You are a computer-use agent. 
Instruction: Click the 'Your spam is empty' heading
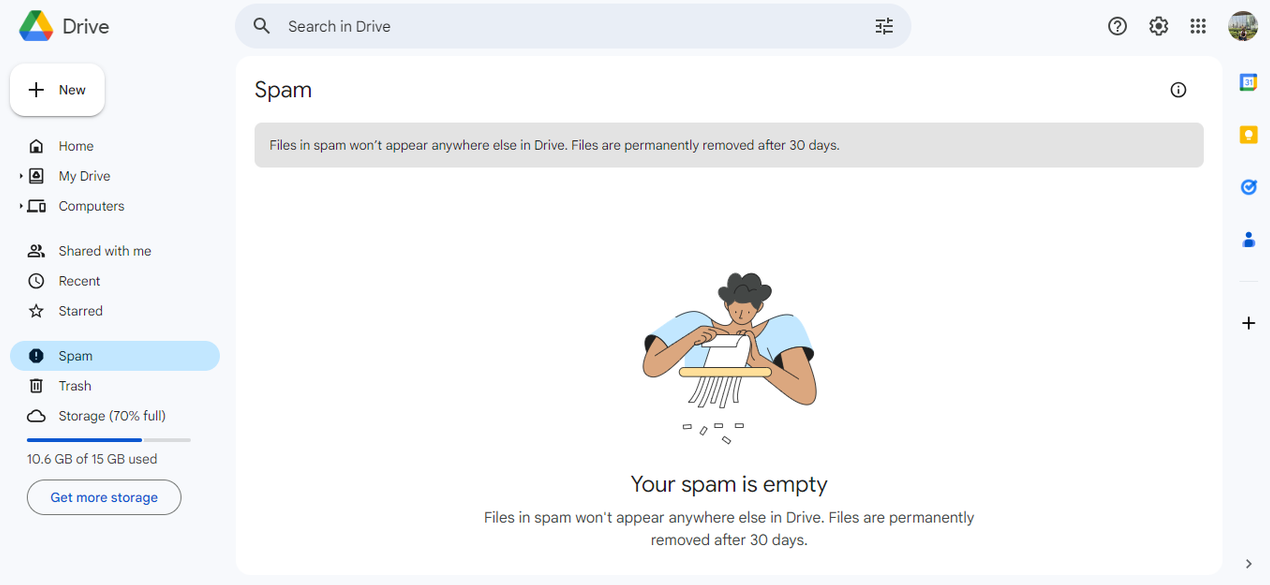pos(729,484)
